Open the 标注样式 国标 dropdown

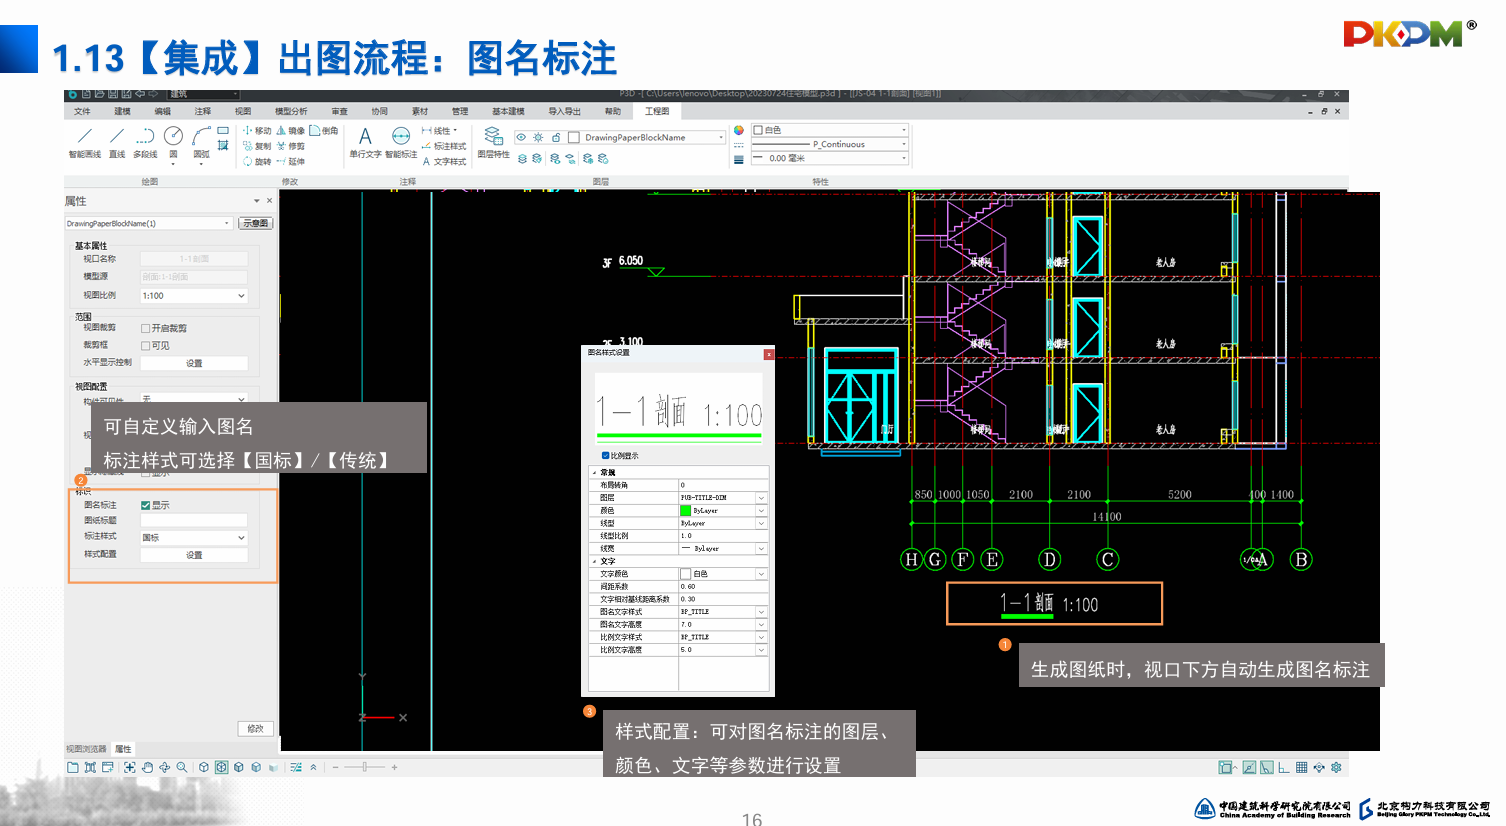(x=194, y=538)
